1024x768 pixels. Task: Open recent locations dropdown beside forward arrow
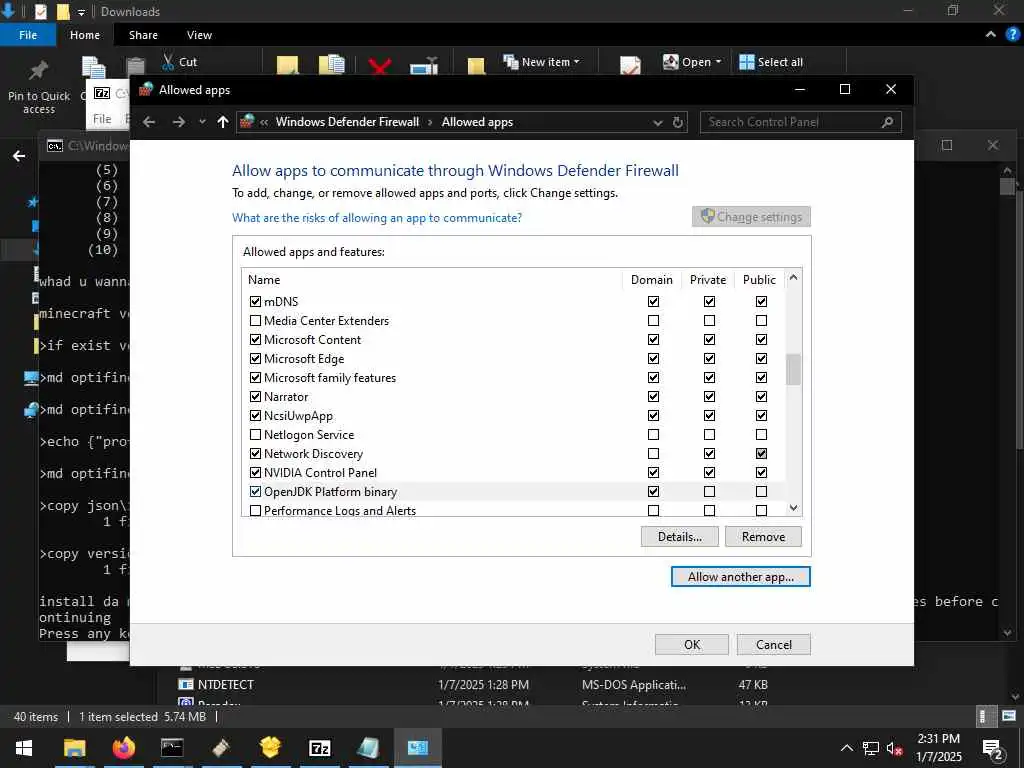point(202,122)
